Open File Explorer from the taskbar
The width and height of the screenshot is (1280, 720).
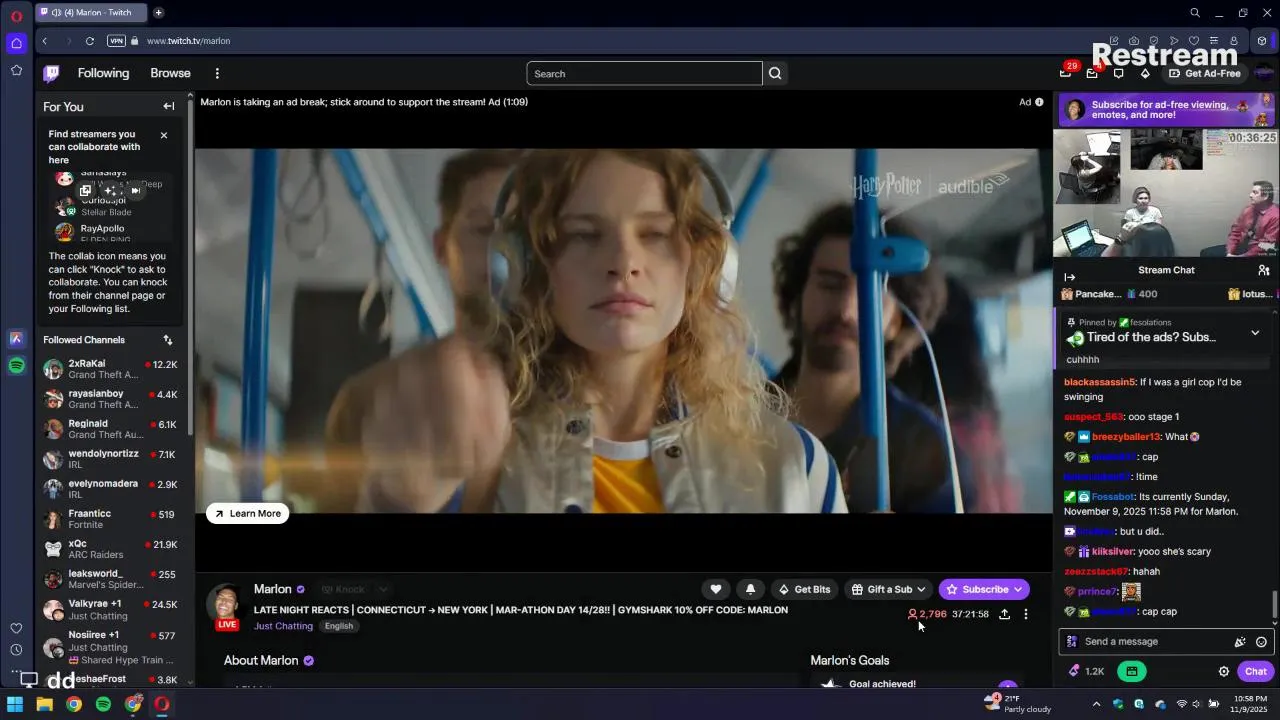44,704
